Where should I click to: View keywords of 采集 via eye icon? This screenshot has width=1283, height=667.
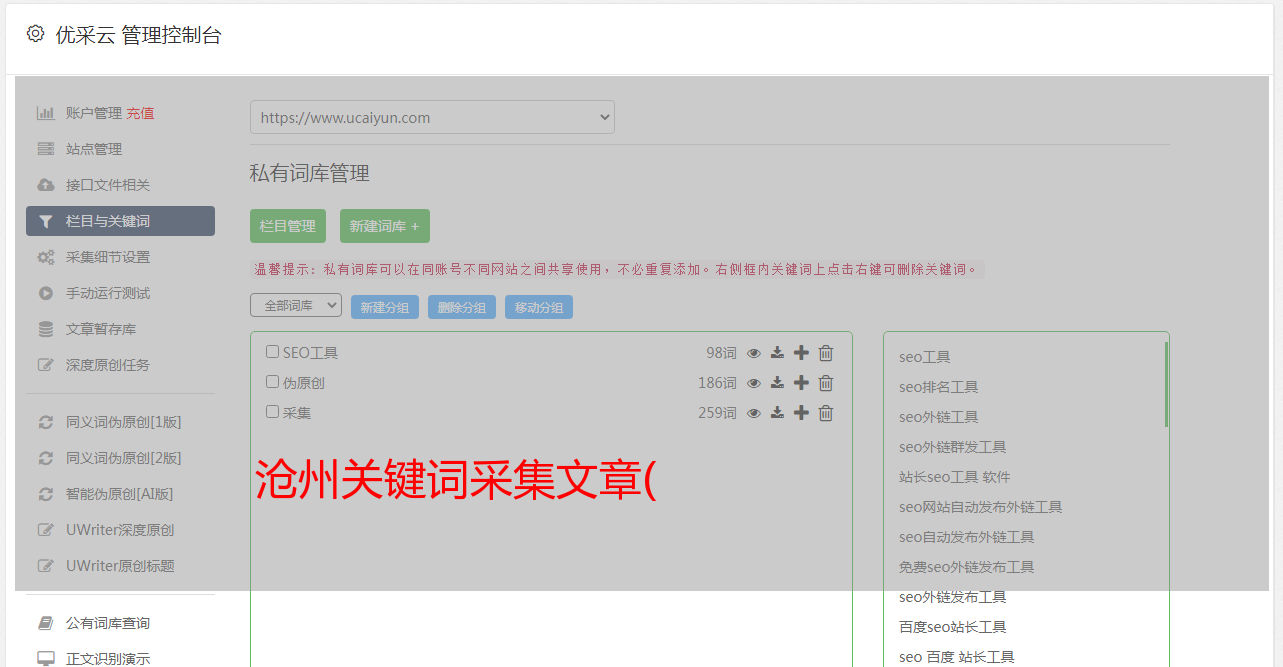754,413
